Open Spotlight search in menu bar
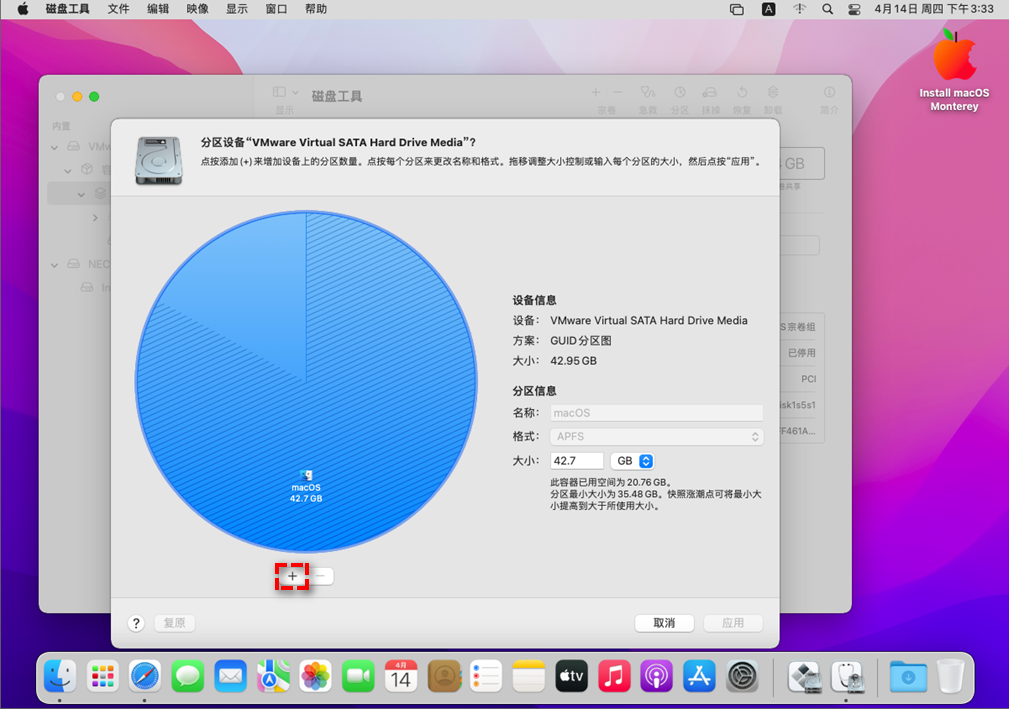The height and width of the screenshot is (709, 1009). 828,9
